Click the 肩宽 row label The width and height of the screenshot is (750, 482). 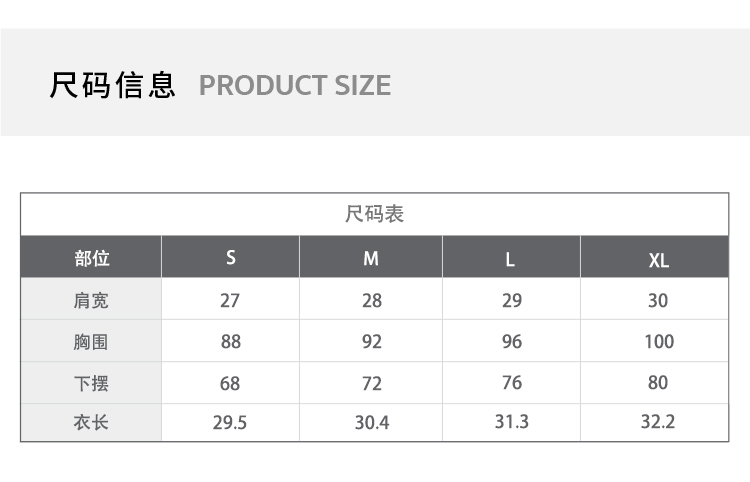point(91,300)
